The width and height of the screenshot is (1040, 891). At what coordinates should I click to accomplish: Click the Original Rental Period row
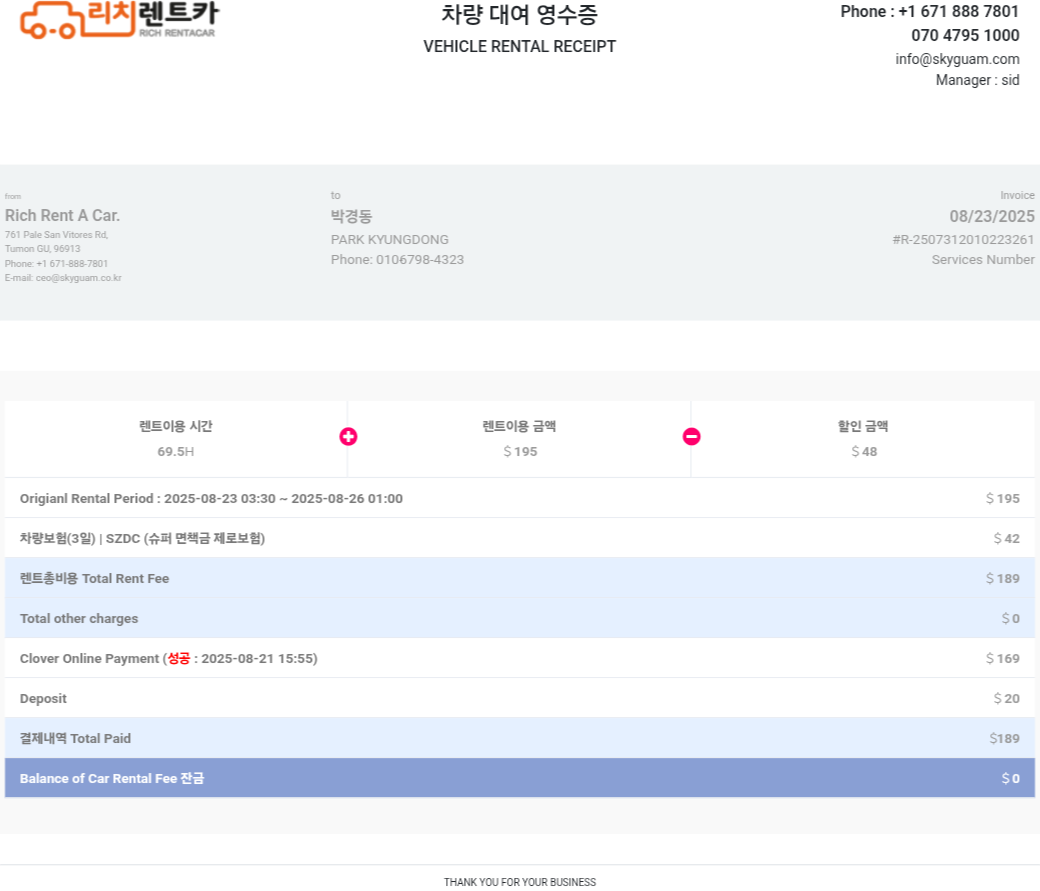(519, 498)
